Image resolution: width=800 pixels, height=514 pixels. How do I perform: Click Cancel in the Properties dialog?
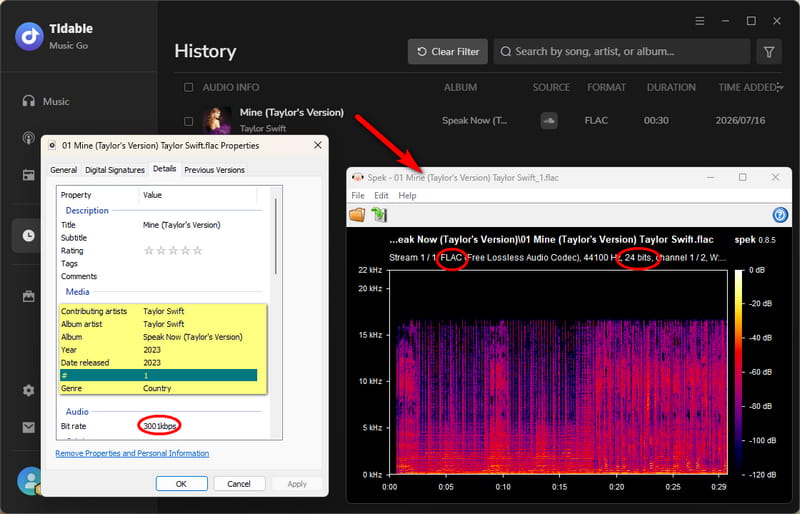[x=239, y=483]
